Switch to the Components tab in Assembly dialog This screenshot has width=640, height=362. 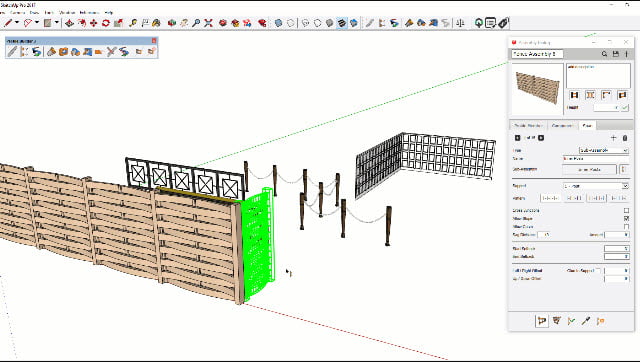(x=562, y=125)
